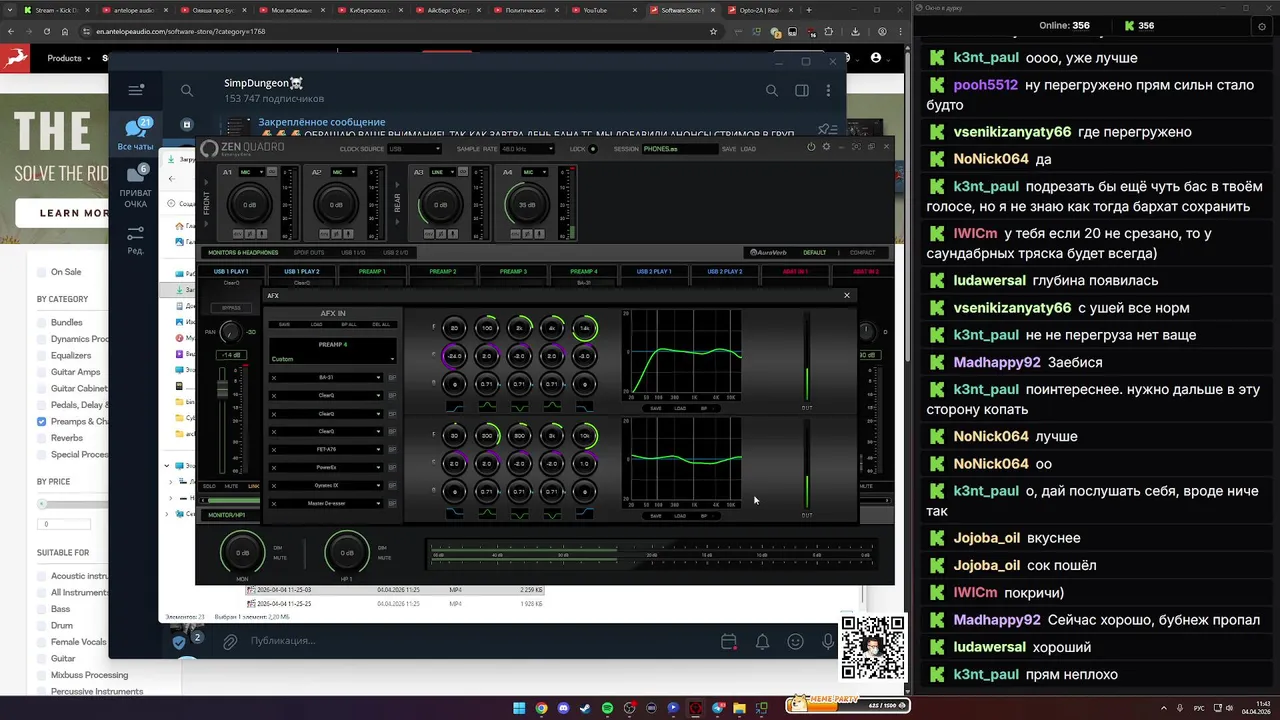Open A1 input type MIC dropdown

pos(251,172)
